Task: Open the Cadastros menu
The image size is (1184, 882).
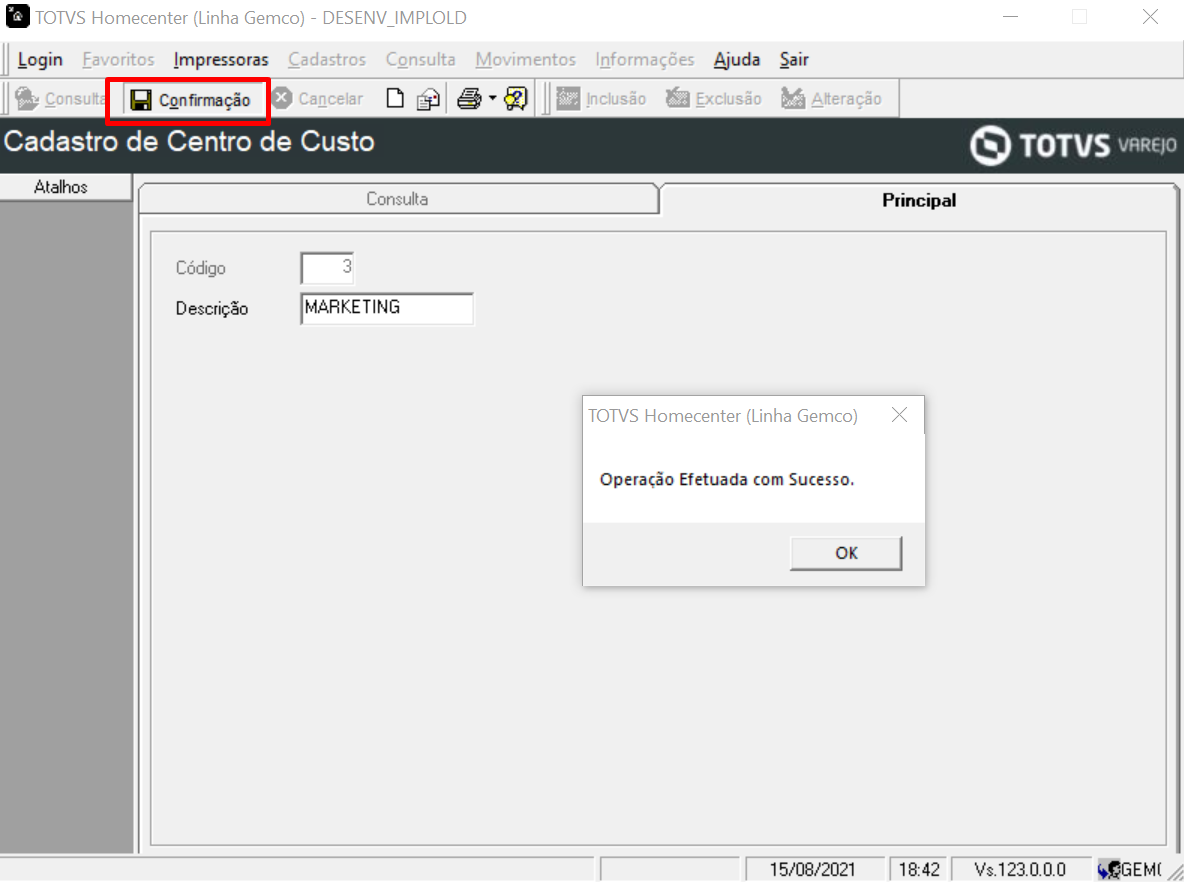Action: (327, 60)
